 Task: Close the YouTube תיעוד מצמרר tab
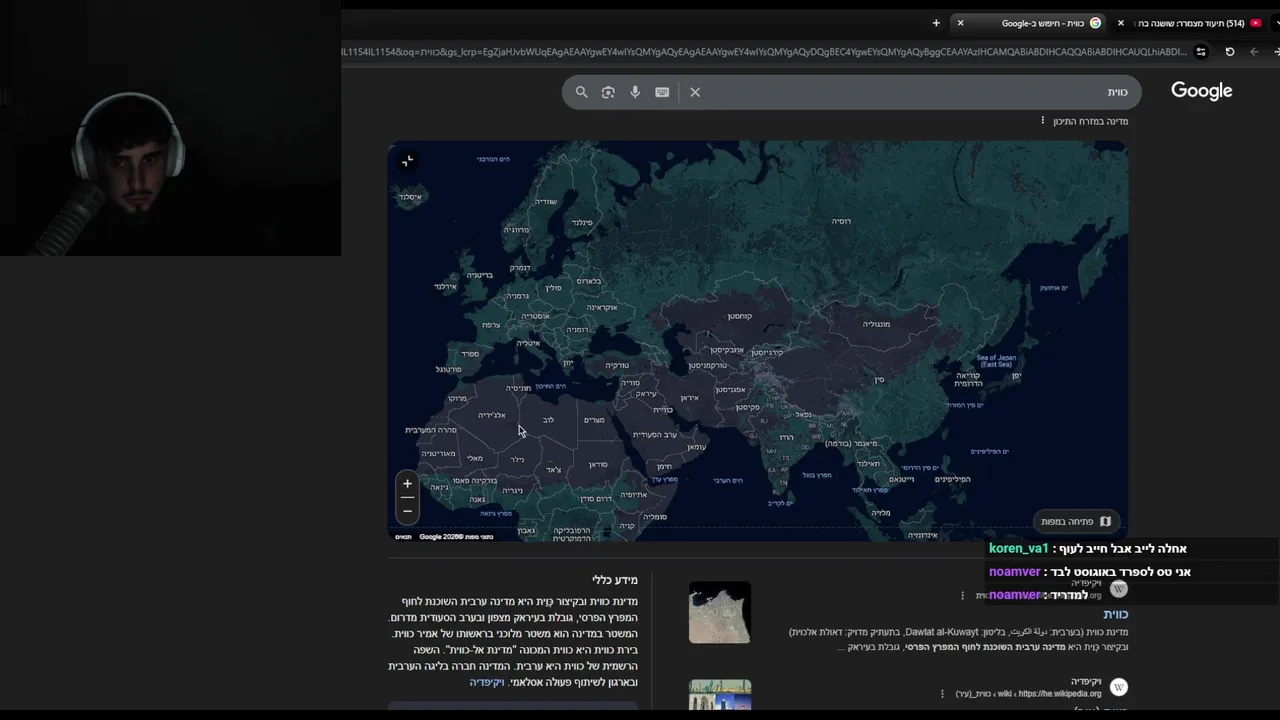click(1120, 23)
